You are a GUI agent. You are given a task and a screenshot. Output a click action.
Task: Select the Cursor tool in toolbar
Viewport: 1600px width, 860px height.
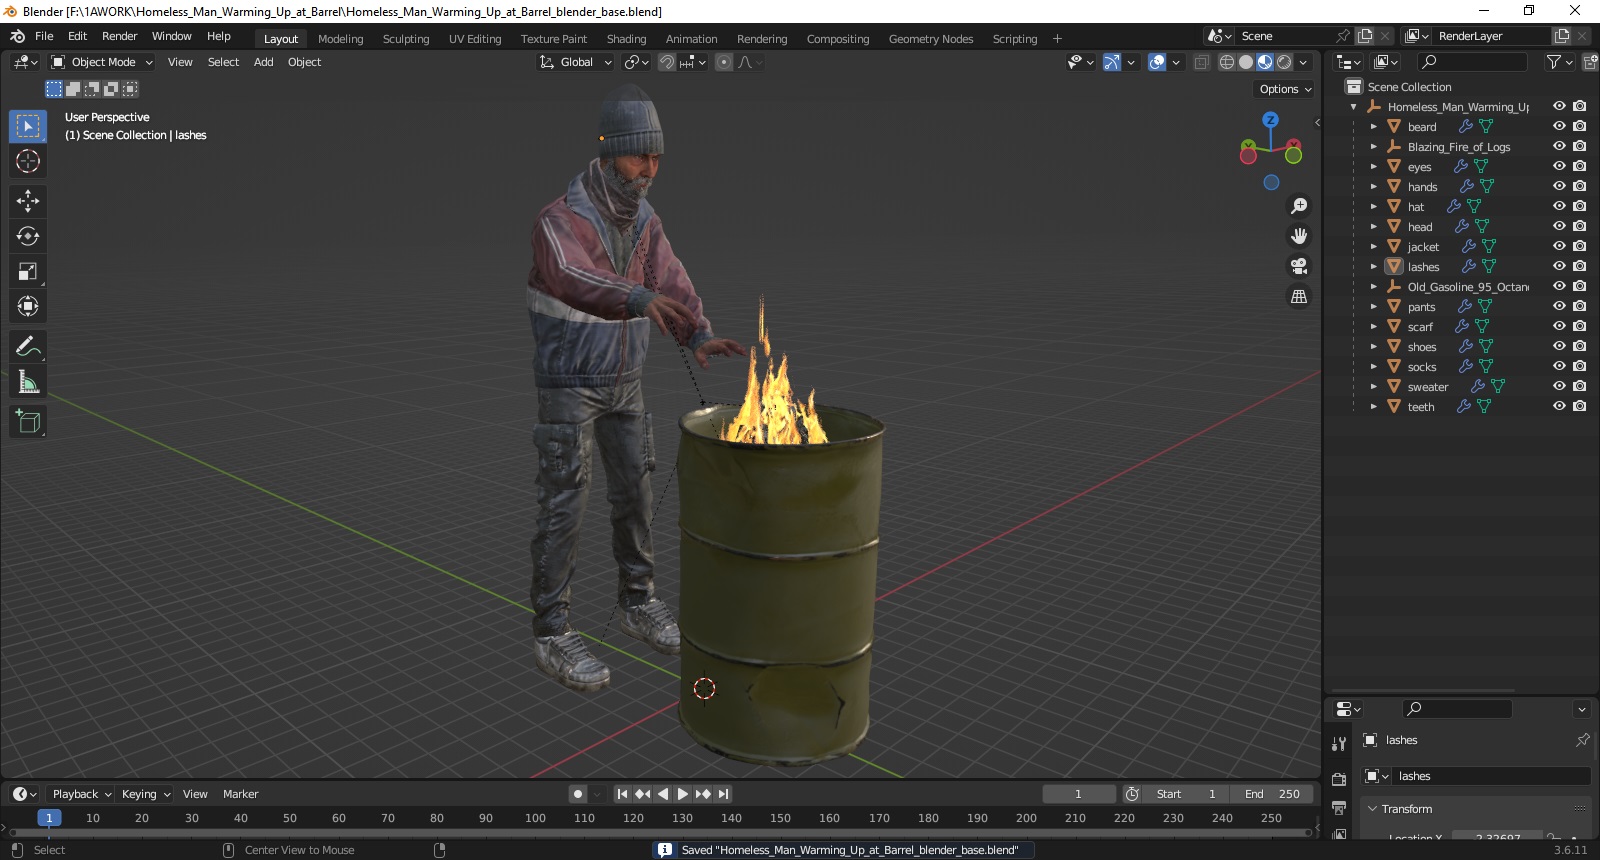click(28, 161)
